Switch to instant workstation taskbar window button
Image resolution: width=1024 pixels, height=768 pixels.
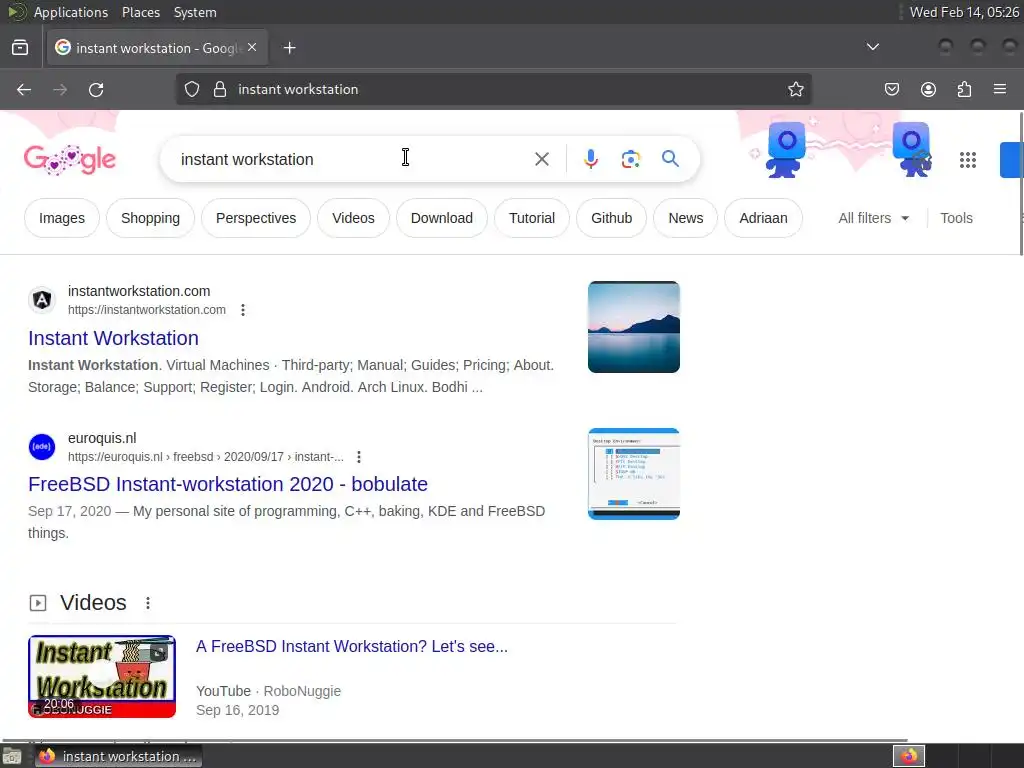click(117, 756)
